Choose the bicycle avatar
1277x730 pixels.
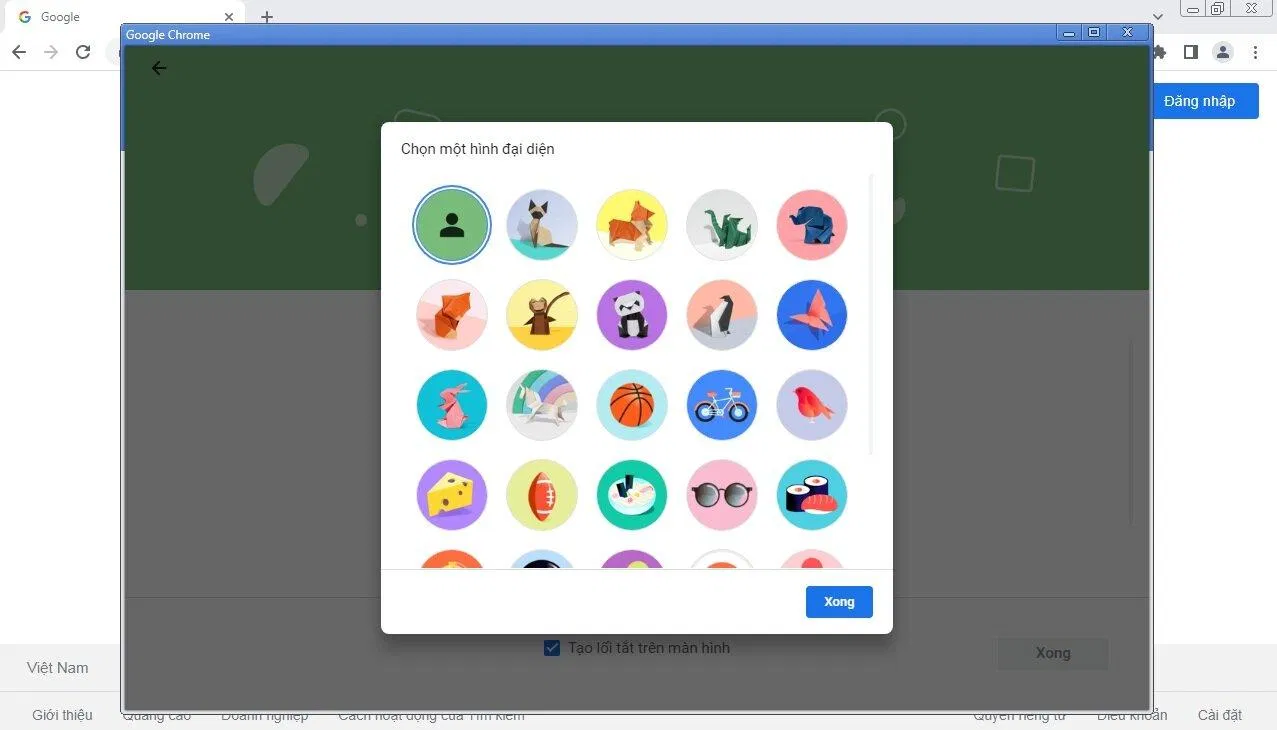(x=722, y=405)
